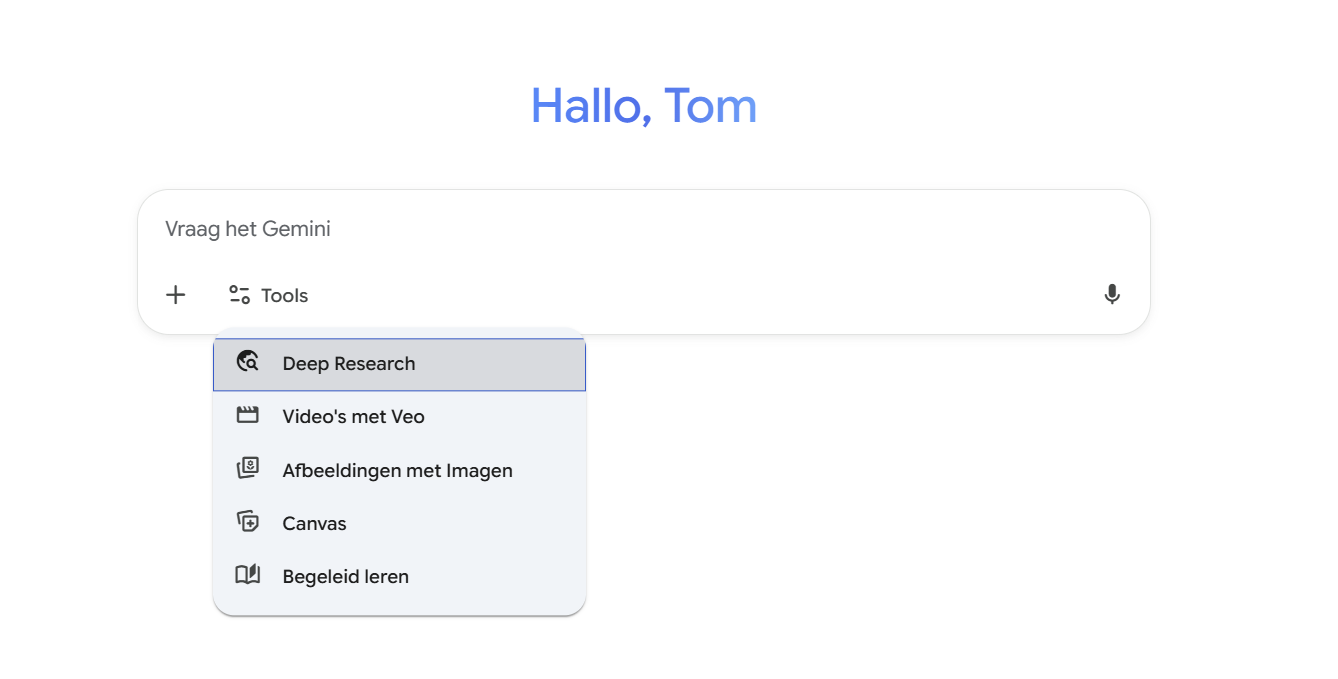Screen dimensions: 1338x679
Task: Click empty prompt area left of microphone
Action: [700, 295]
